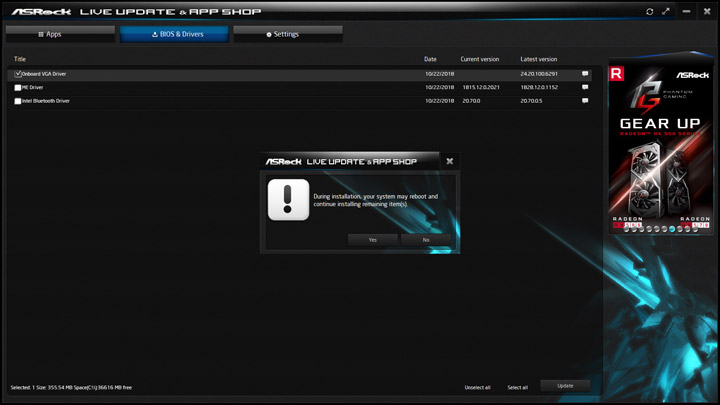The width and height of the screenshot is (720, 405).
Task: Click ME Driver current version 1815.12.0.2021
Action: click(x=481, y=87)
